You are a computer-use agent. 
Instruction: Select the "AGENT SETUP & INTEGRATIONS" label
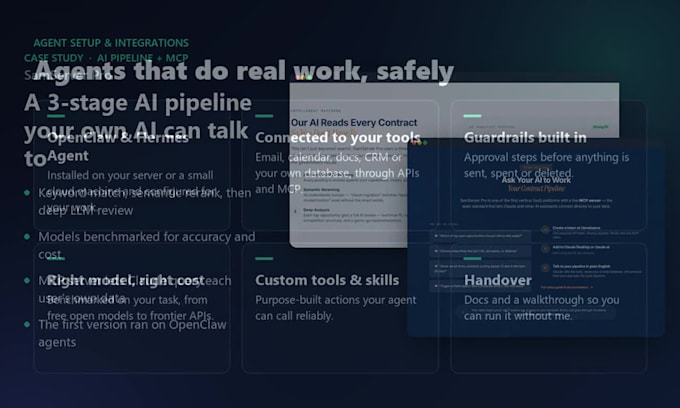111,43
